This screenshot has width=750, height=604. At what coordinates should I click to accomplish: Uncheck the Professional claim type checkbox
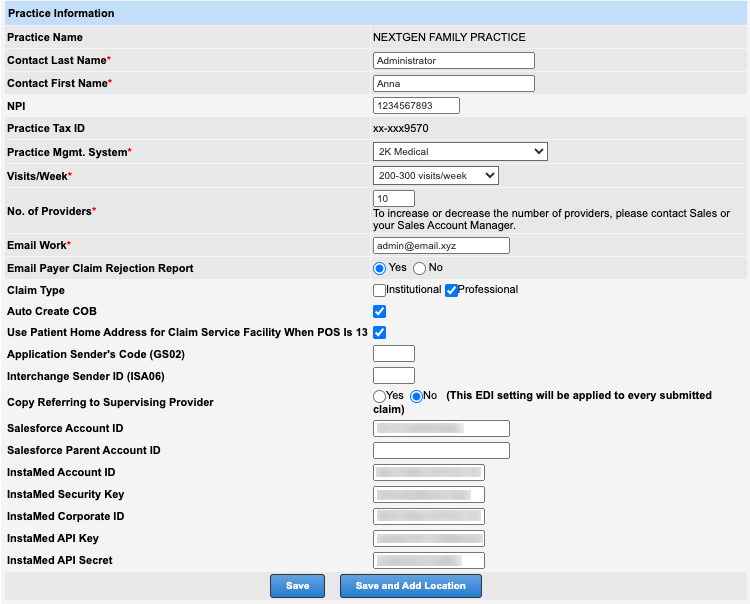451,290
